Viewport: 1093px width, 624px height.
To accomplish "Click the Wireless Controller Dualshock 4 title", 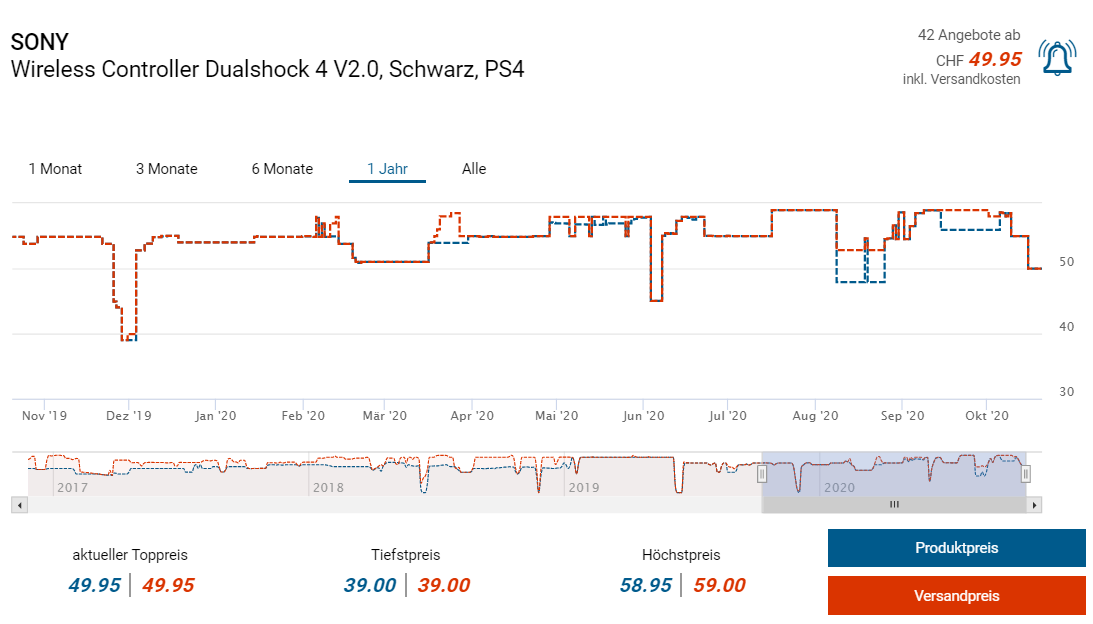I will click(267, 69).
